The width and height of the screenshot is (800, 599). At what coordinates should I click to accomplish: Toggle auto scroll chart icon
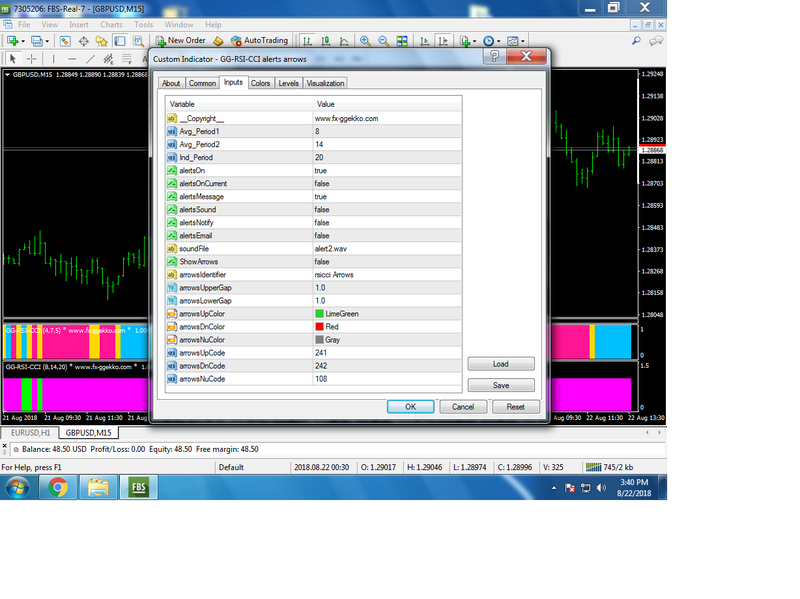tap(424, 41)
